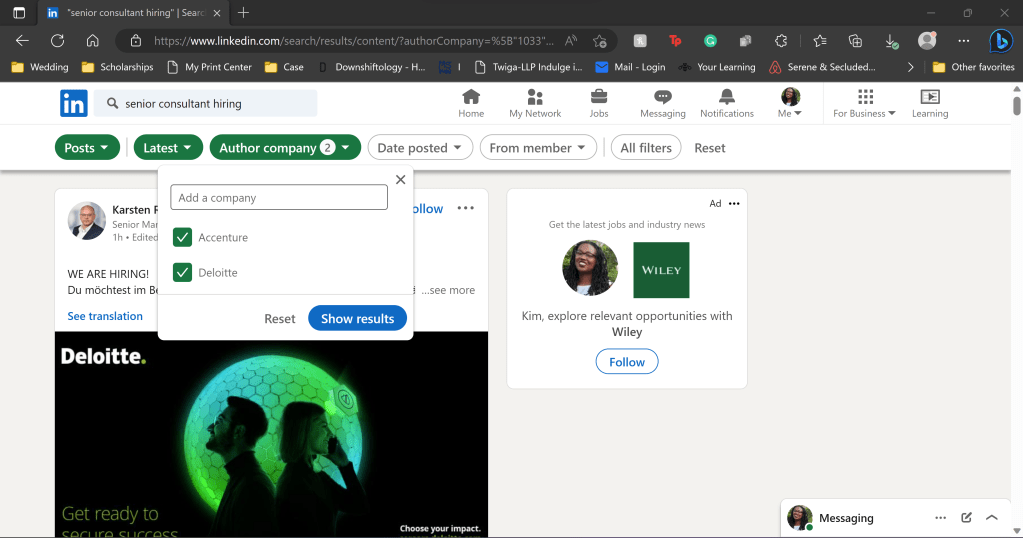1023x538 pixels.
Task: Type in Add a company field
Action: [279, 198]
